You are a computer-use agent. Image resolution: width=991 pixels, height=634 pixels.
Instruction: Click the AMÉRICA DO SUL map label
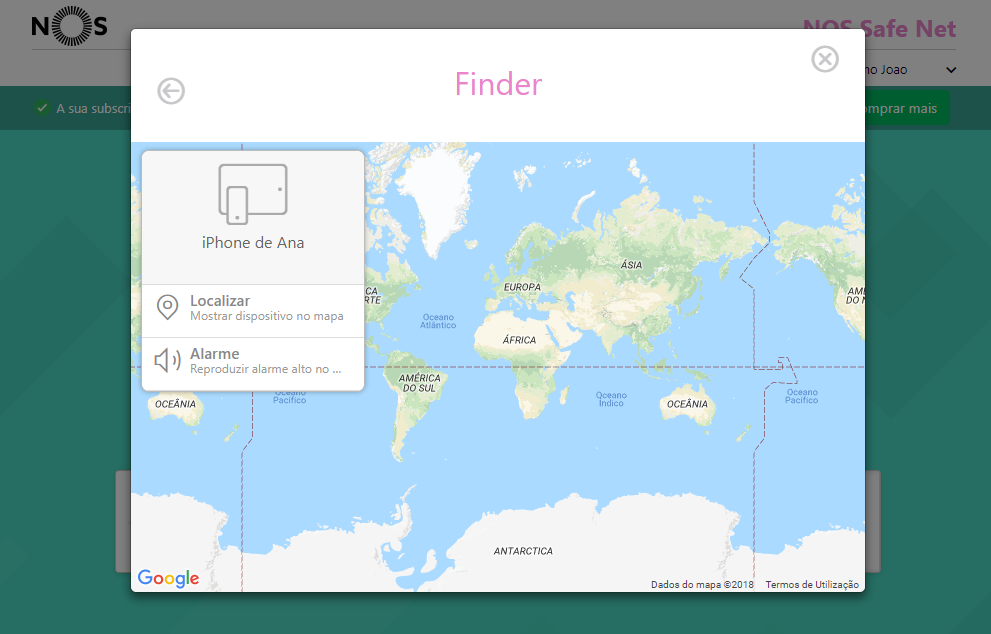pos(420,383)
